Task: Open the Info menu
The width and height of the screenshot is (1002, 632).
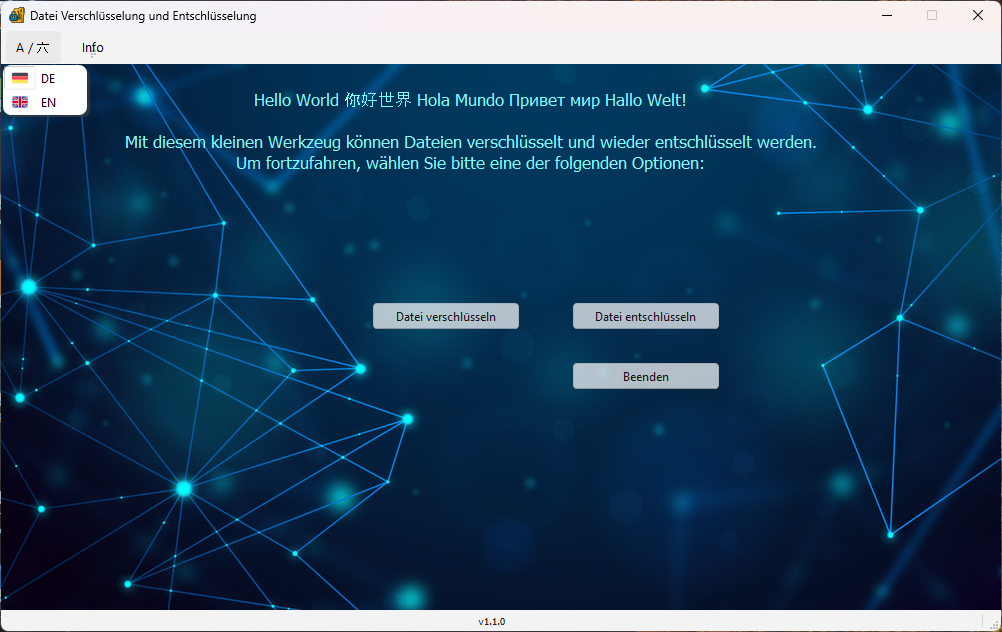Action: coord(93,47)
